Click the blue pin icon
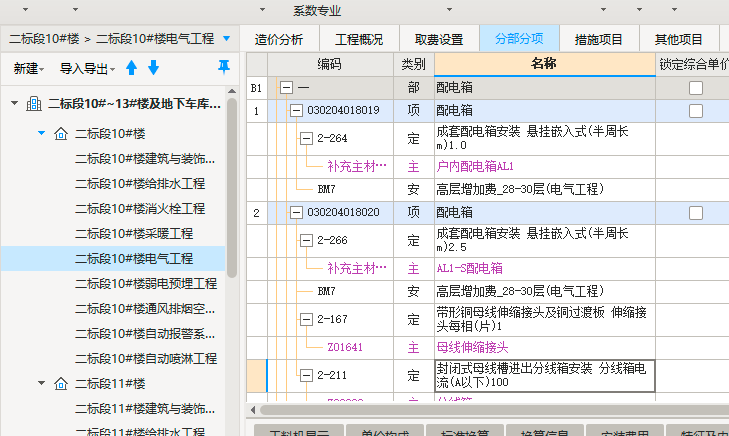Screen dimensions: 729x436 tap(224, 67)
